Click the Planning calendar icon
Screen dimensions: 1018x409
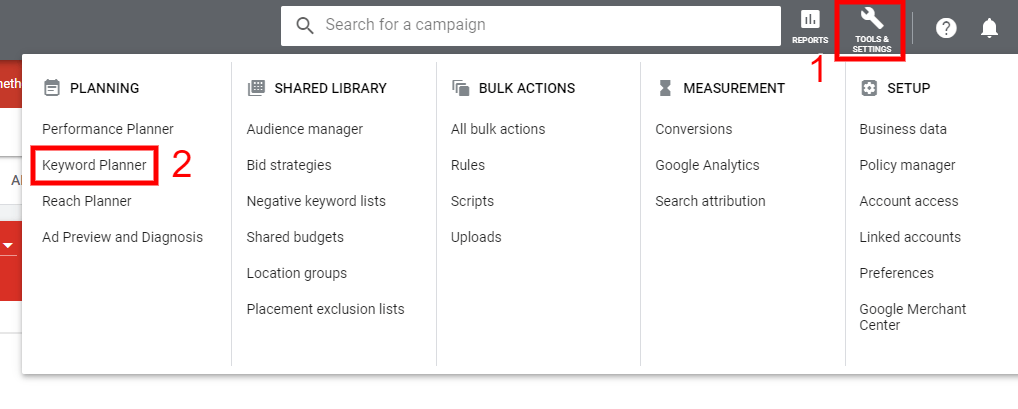click(52, 88)
